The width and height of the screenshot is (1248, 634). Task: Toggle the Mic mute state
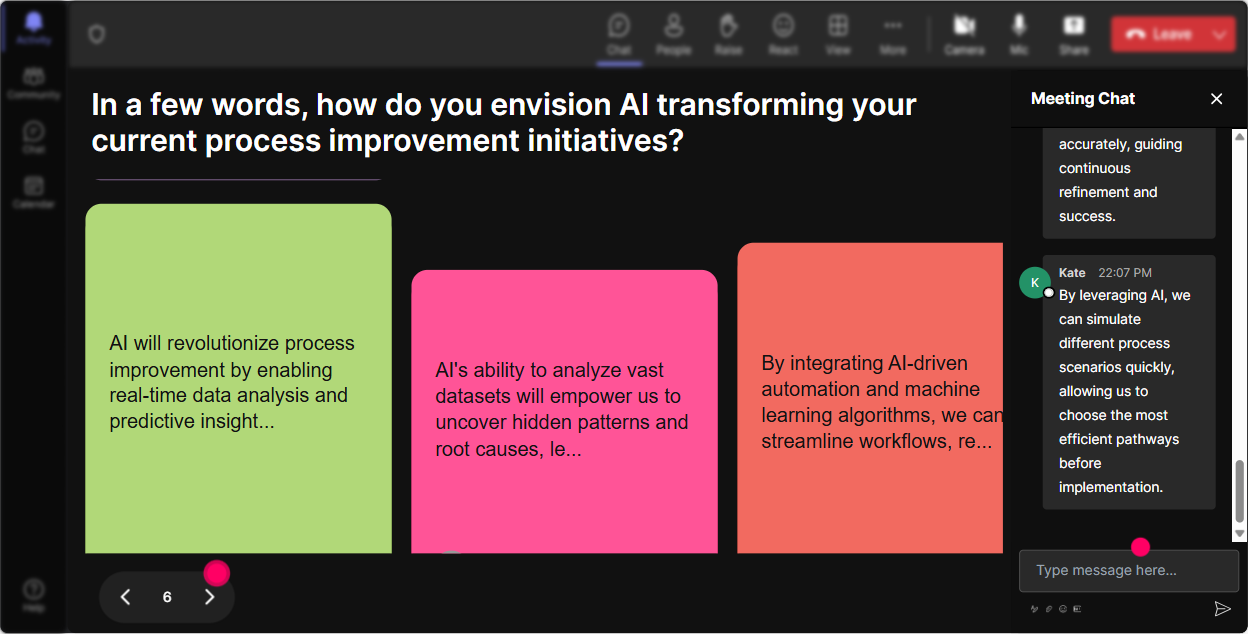click(x=1019, y=34)
